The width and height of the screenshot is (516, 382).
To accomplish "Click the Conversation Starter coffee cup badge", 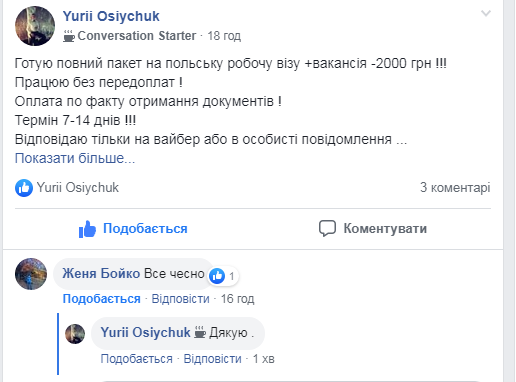I will point(69,36).
